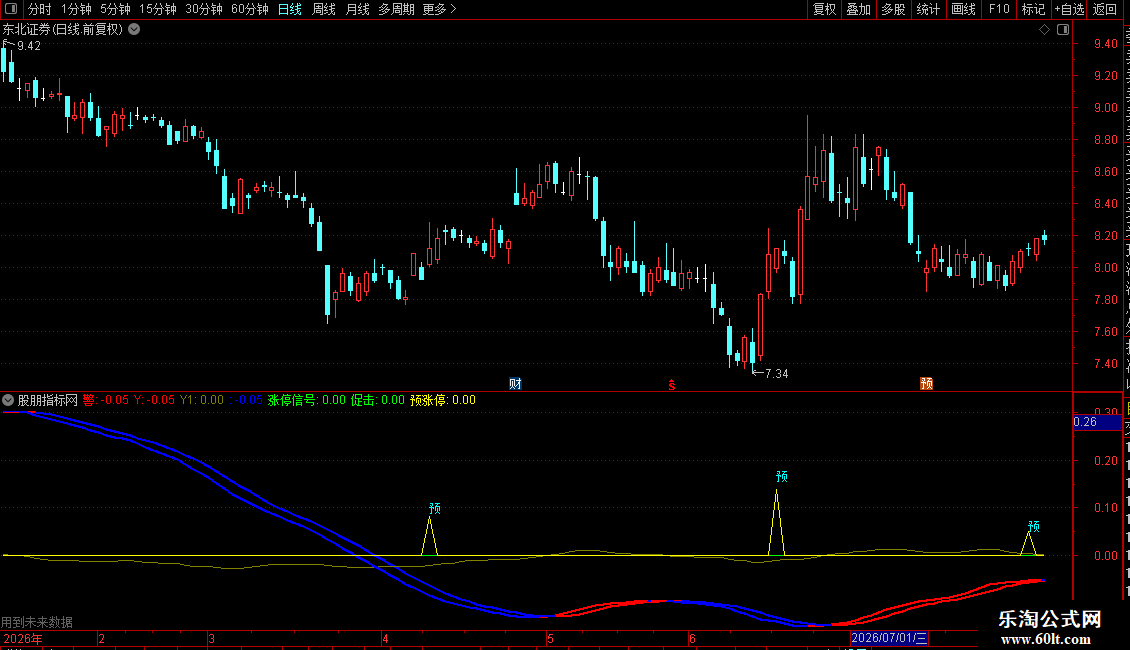Switch to 月线 monthly chart
The width and height of the screenshot is (1130, 650).
click(x=357, y=9)
